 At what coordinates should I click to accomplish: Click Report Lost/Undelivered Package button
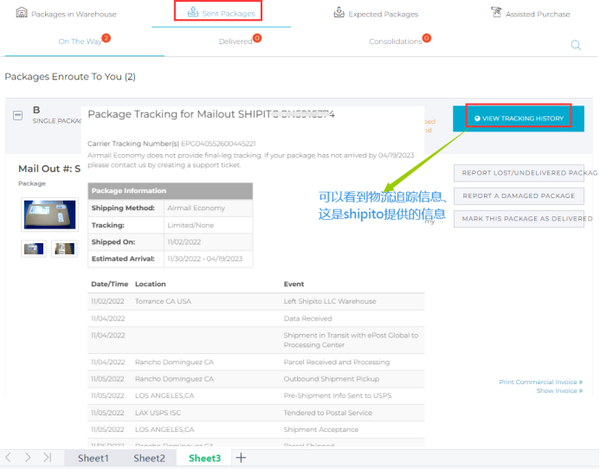pyautogui.click(x=519, y=173)
